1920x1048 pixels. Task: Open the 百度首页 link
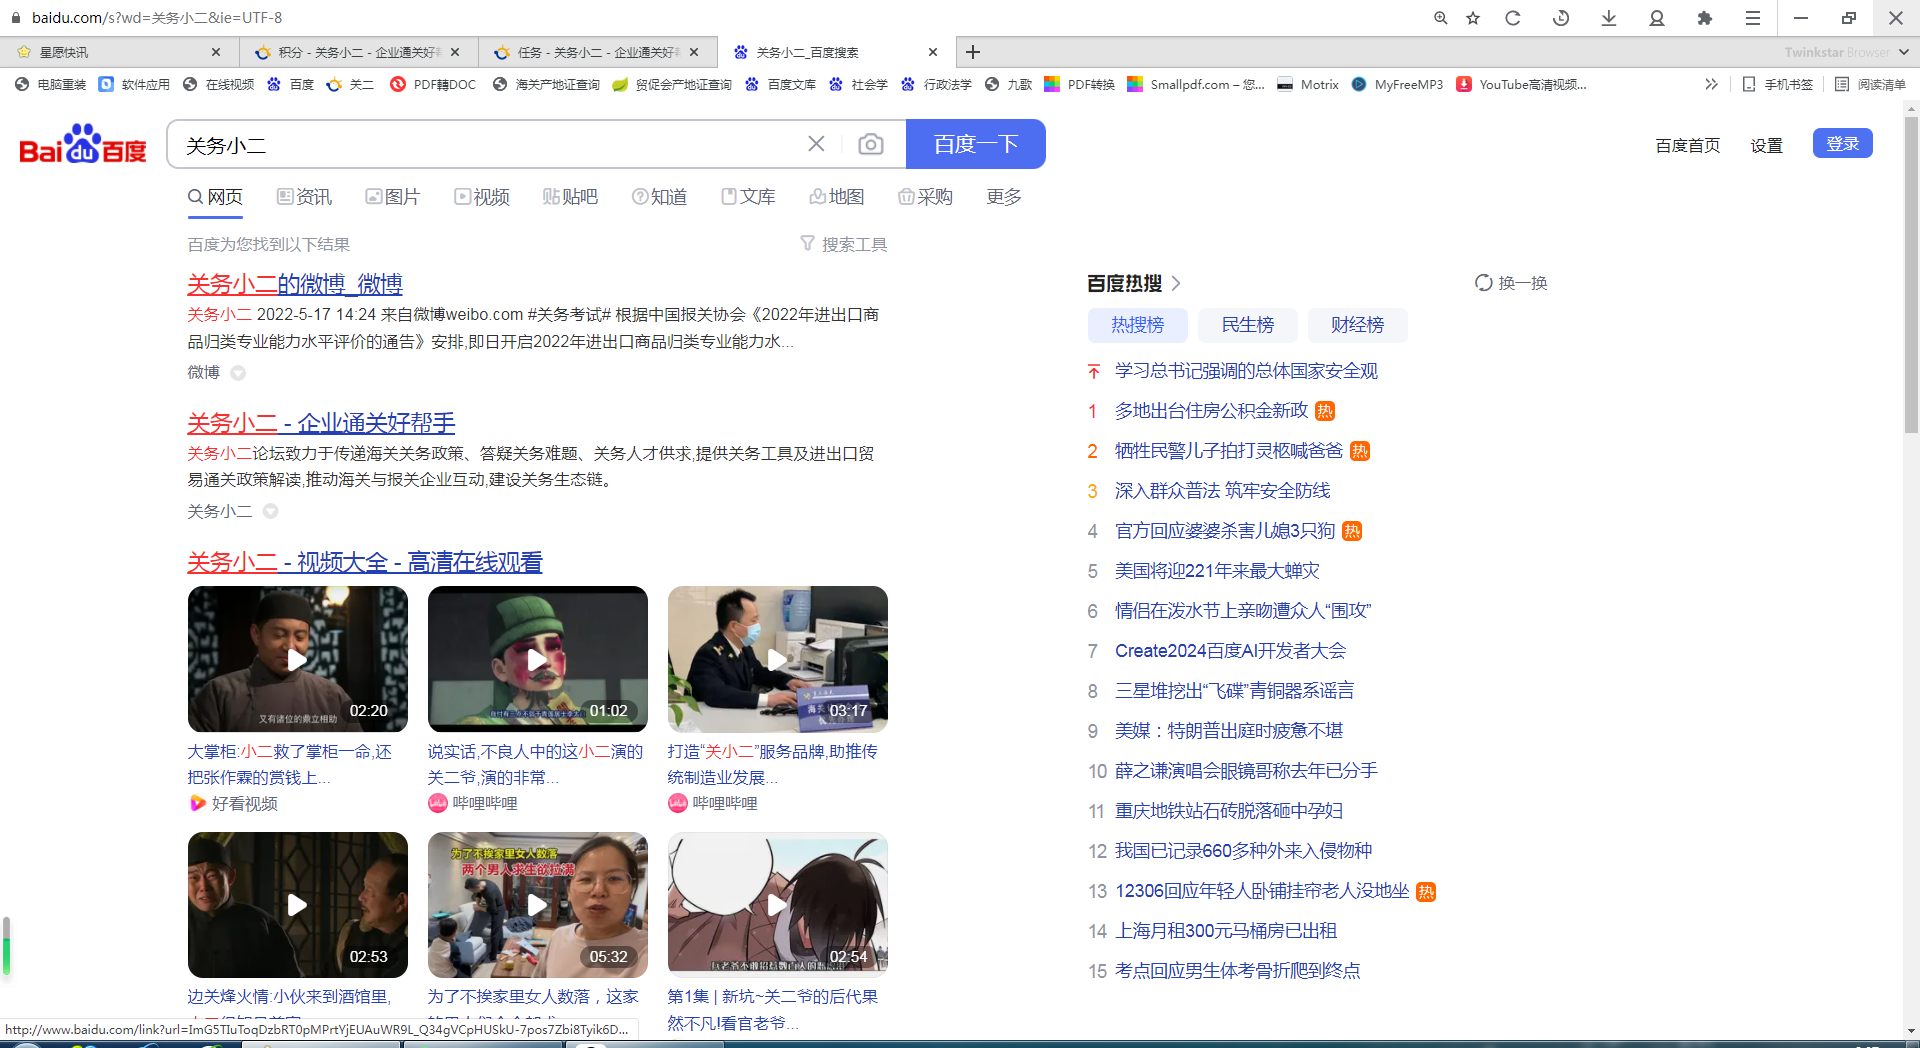pos(1688,145)
